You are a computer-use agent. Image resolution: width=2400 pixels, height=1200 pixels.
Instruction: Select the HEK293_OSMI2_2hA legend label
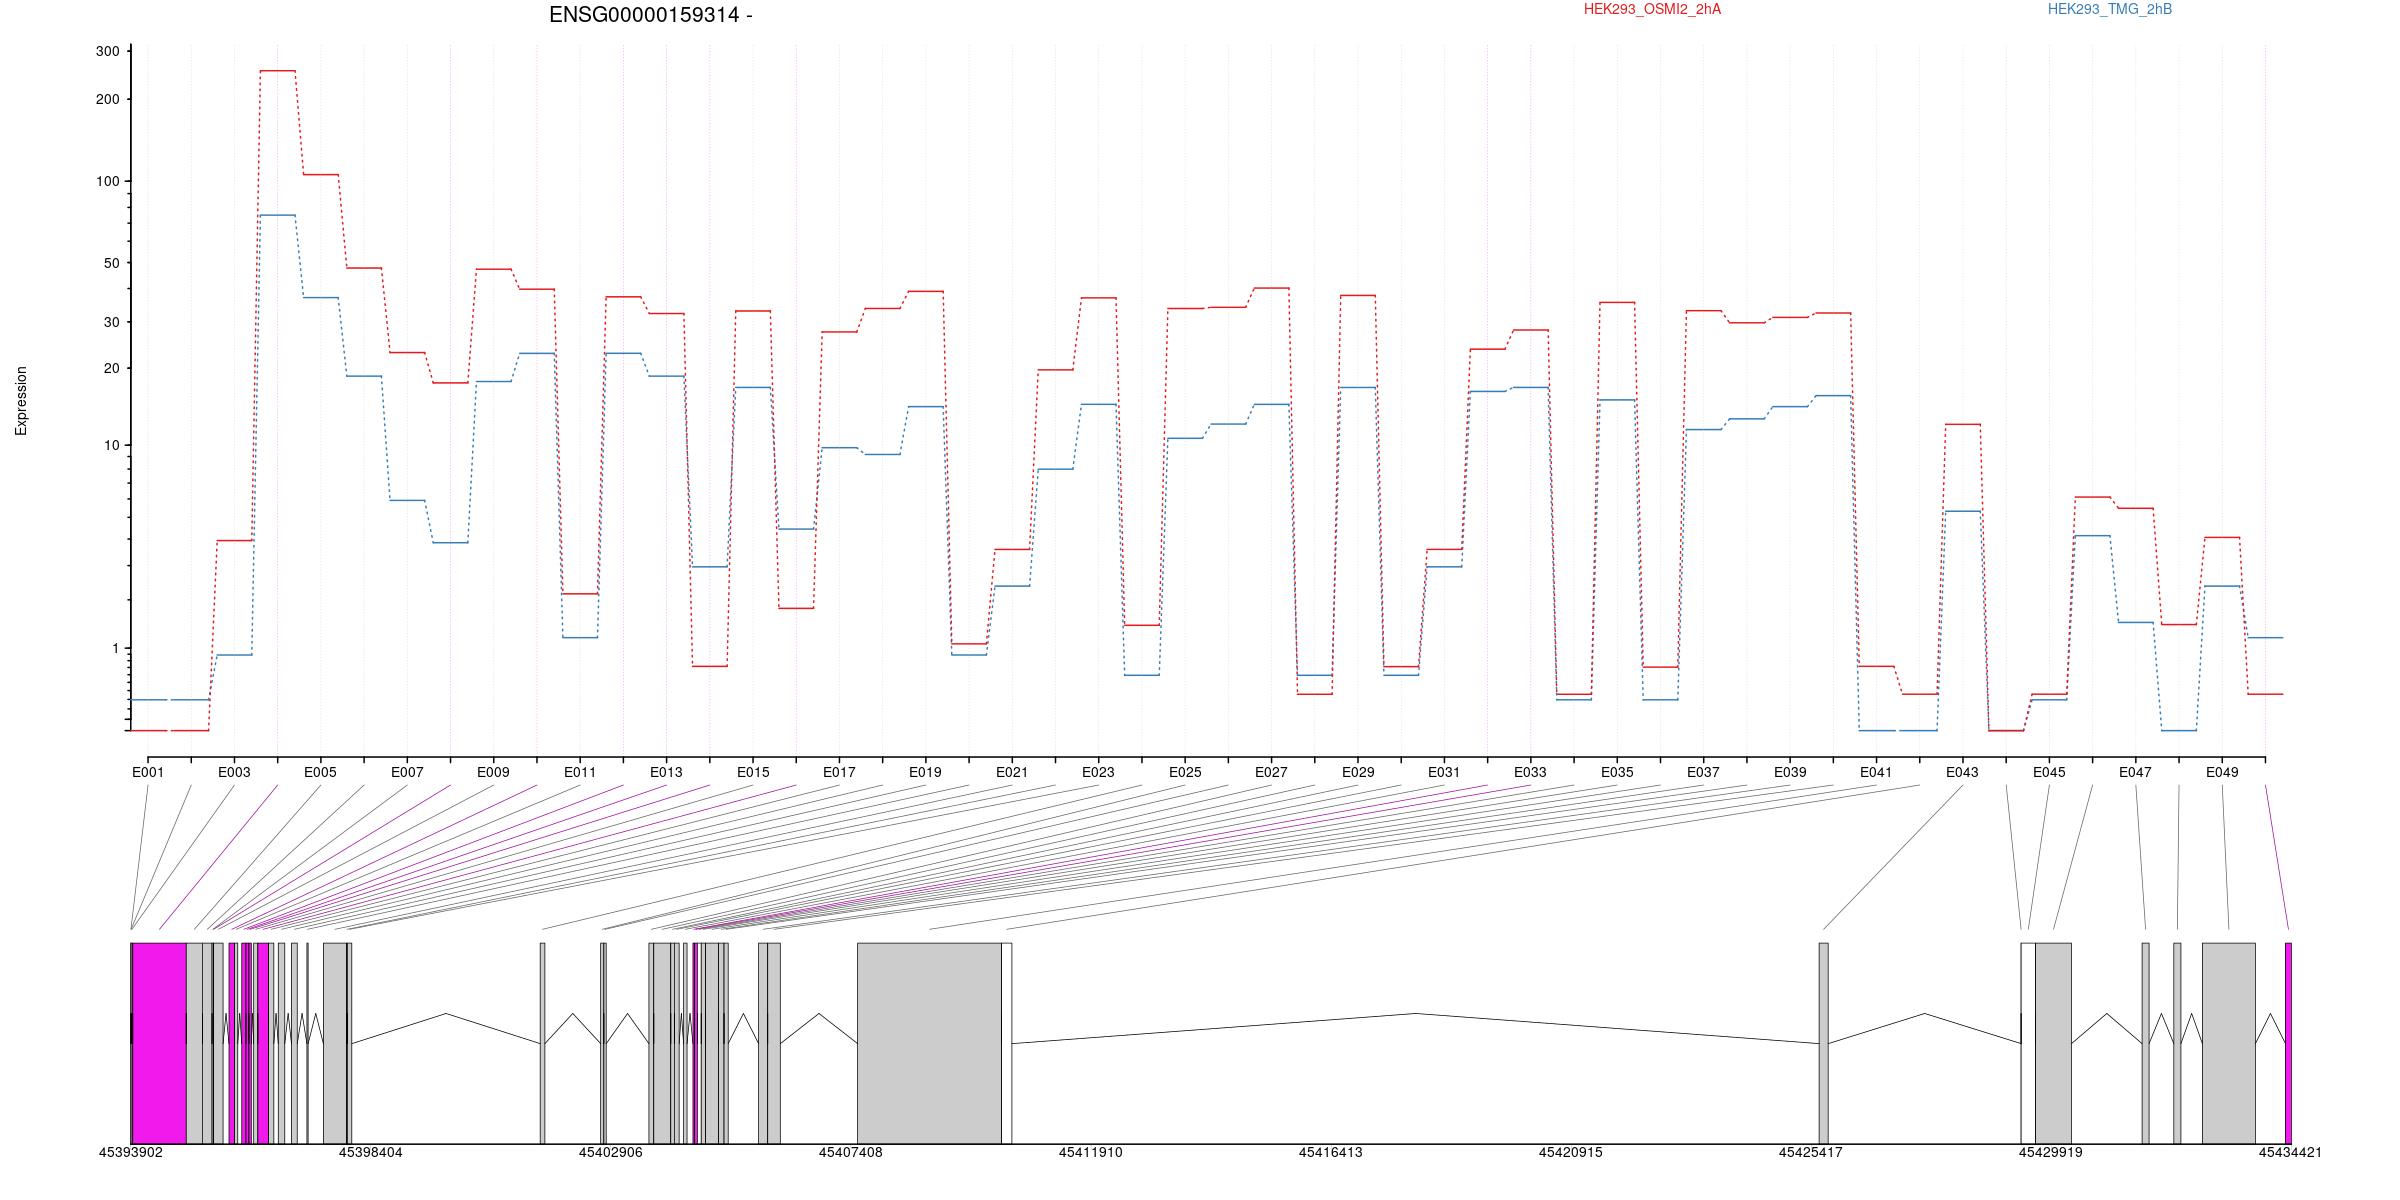click(1652, 9)
